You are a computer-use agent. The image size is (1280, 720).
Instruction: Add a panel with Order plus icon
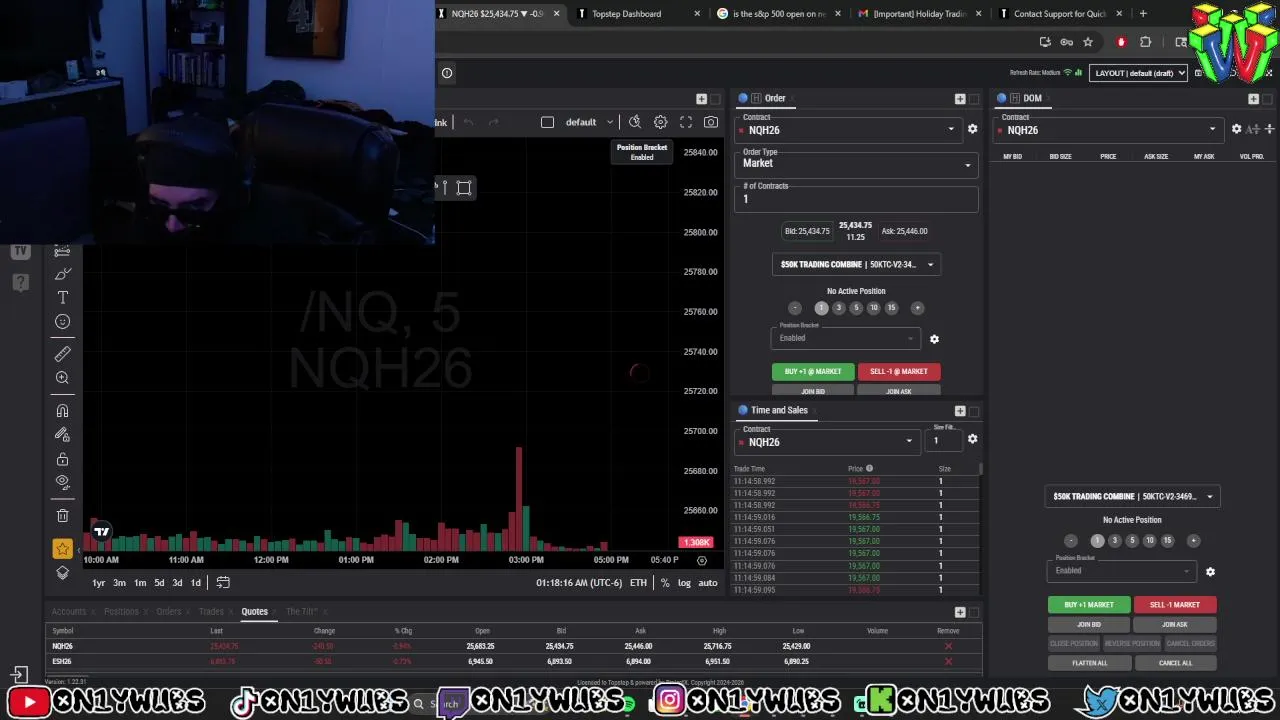coord(960,98)
